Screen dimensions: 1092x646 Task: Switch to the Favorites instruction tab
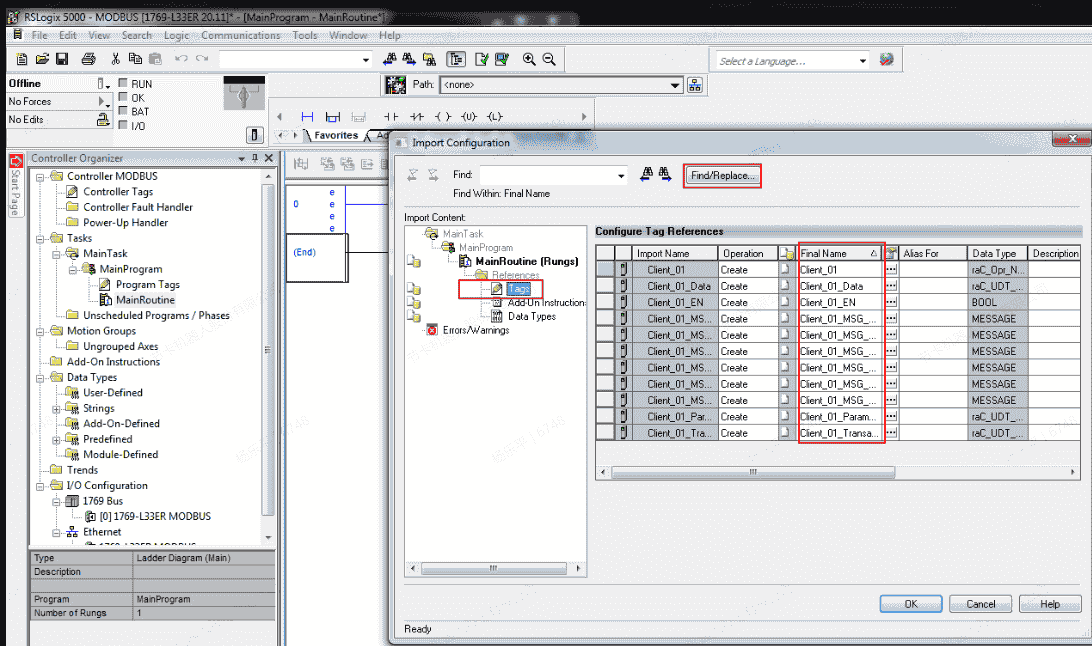pyautogui.click(x=335, y=135)
